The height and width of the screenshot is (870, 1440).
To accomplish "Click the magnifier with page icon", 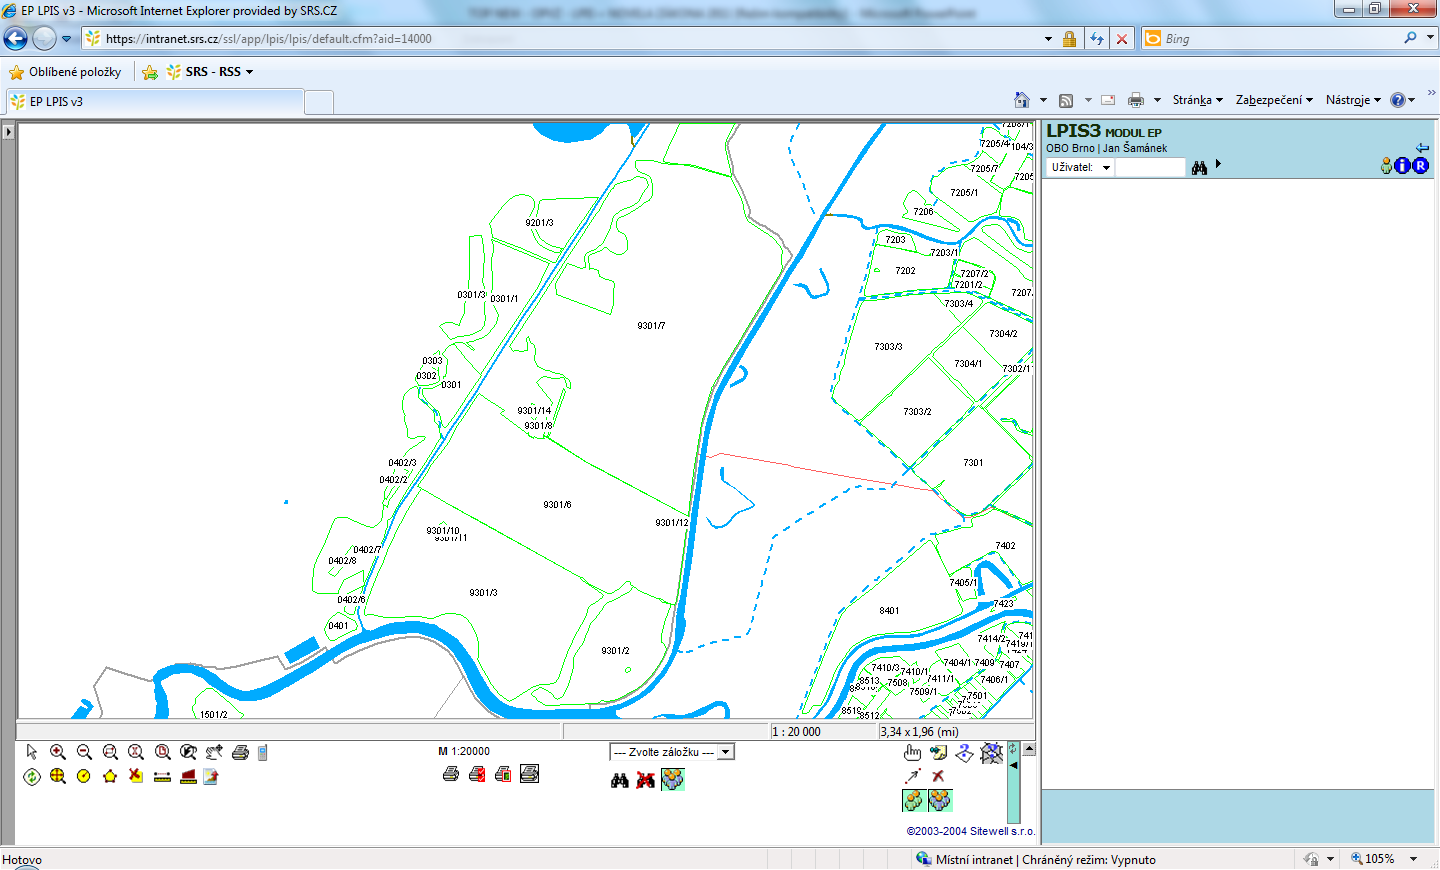I will coord(162,752).
